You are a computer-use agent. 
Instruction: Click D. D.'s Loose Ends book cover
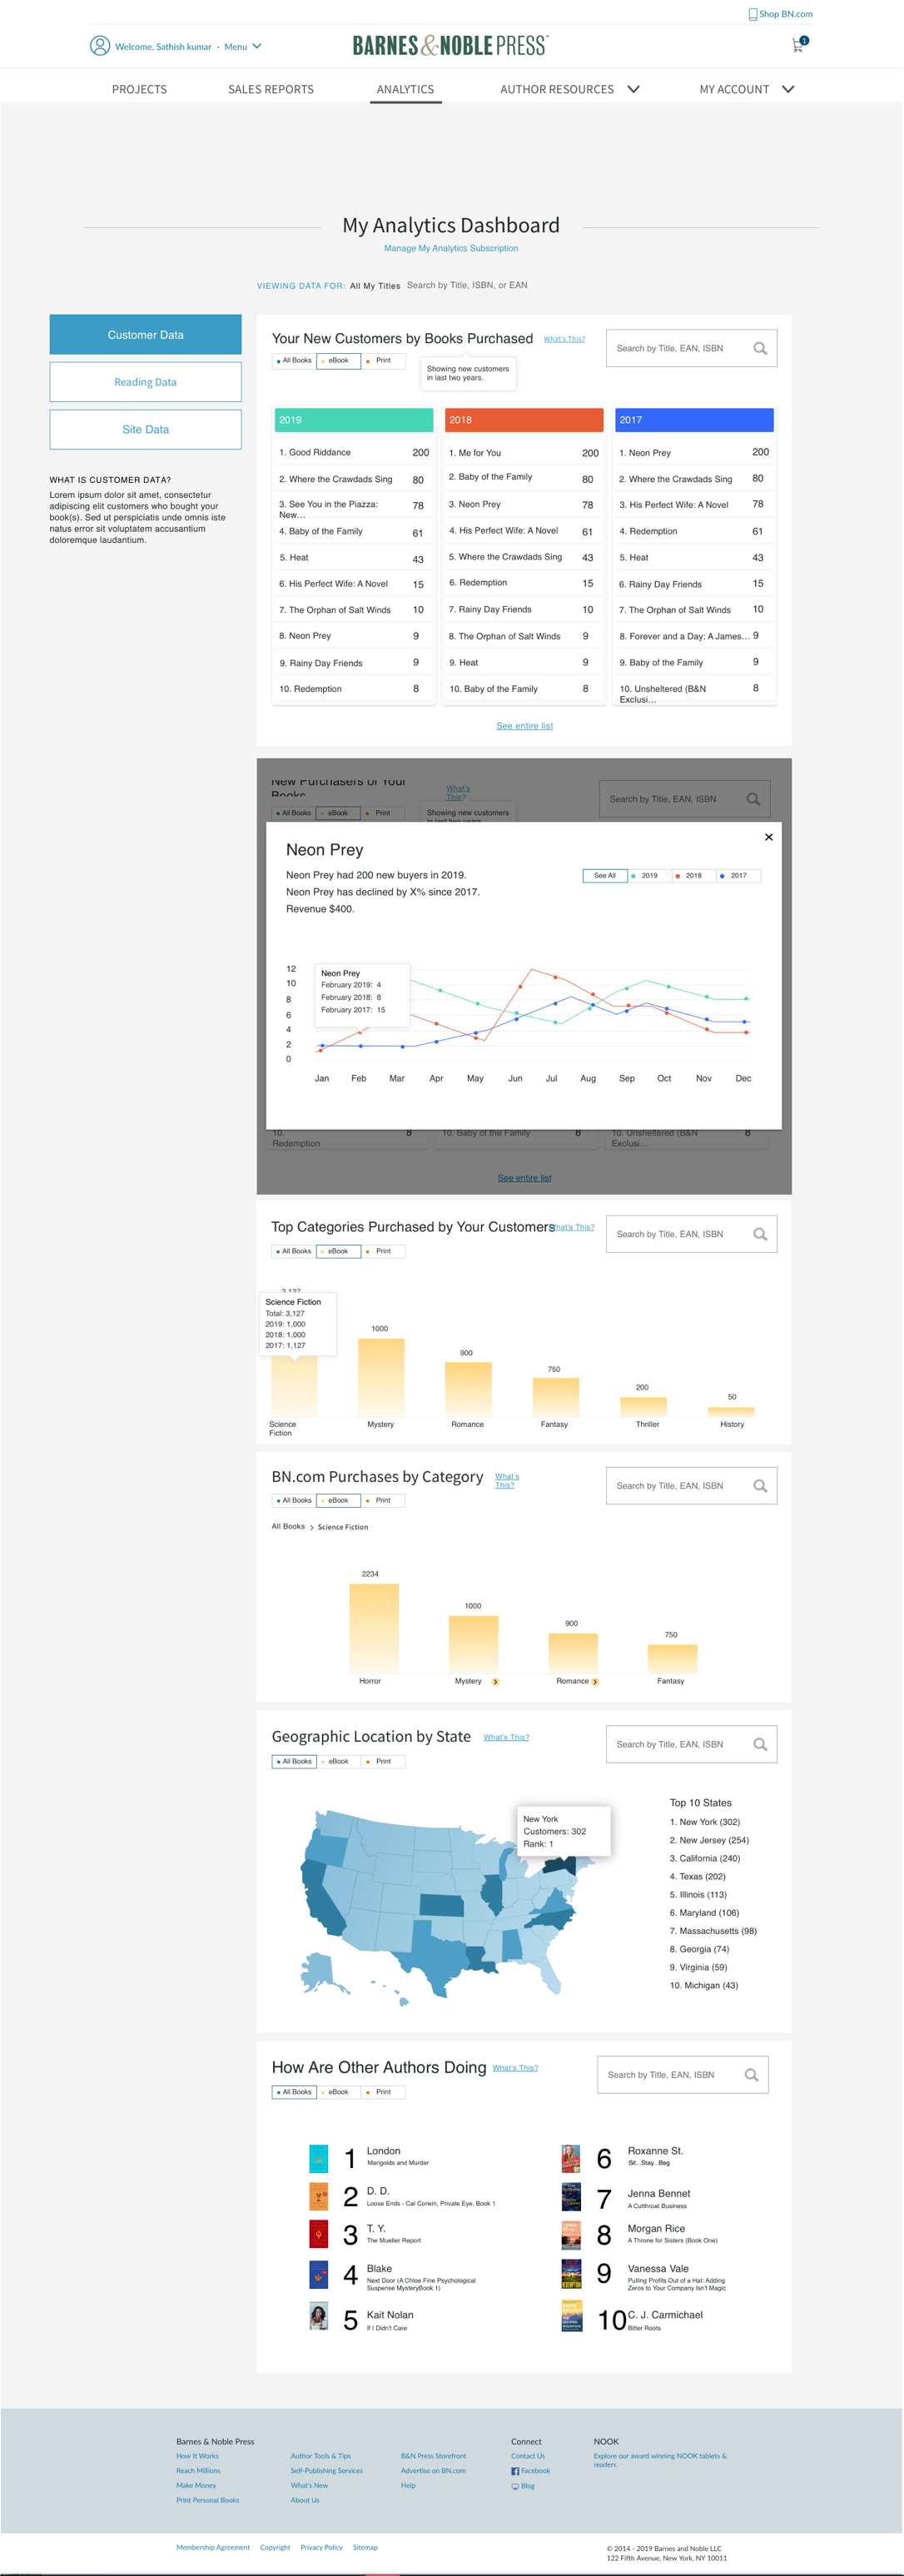(318, 2197)
